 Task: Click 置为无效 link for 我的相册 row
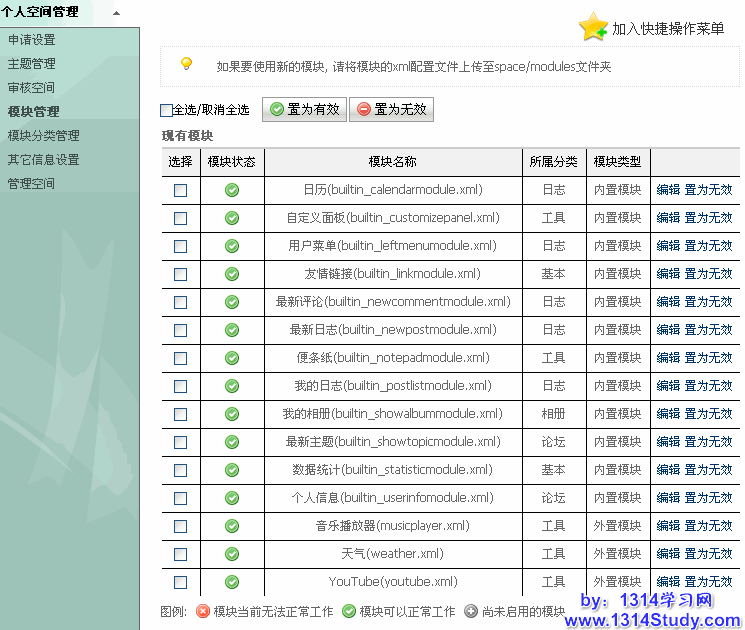pyautogui.click(x=708, y=414)
